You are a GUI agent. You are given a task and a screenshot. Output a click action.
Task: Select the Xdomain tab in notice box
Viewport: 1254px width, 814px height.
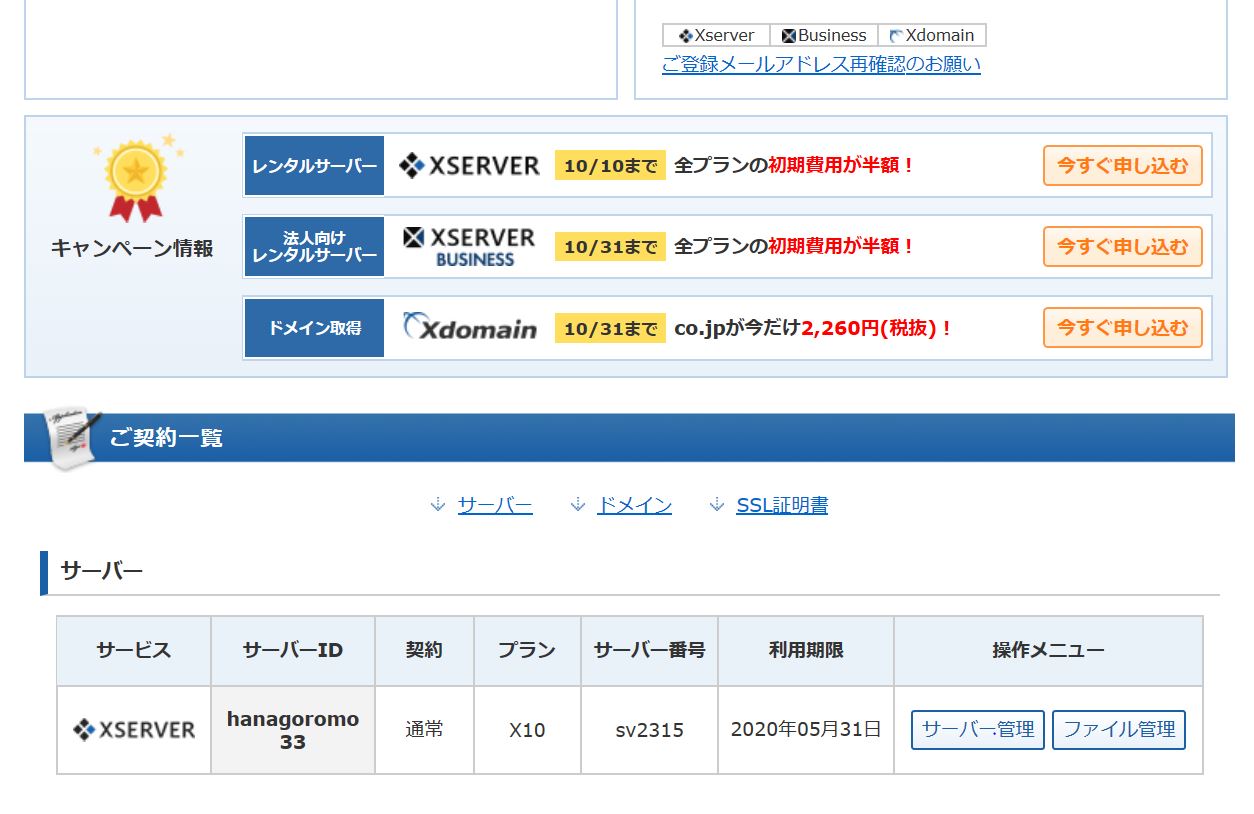coord(932,35)
